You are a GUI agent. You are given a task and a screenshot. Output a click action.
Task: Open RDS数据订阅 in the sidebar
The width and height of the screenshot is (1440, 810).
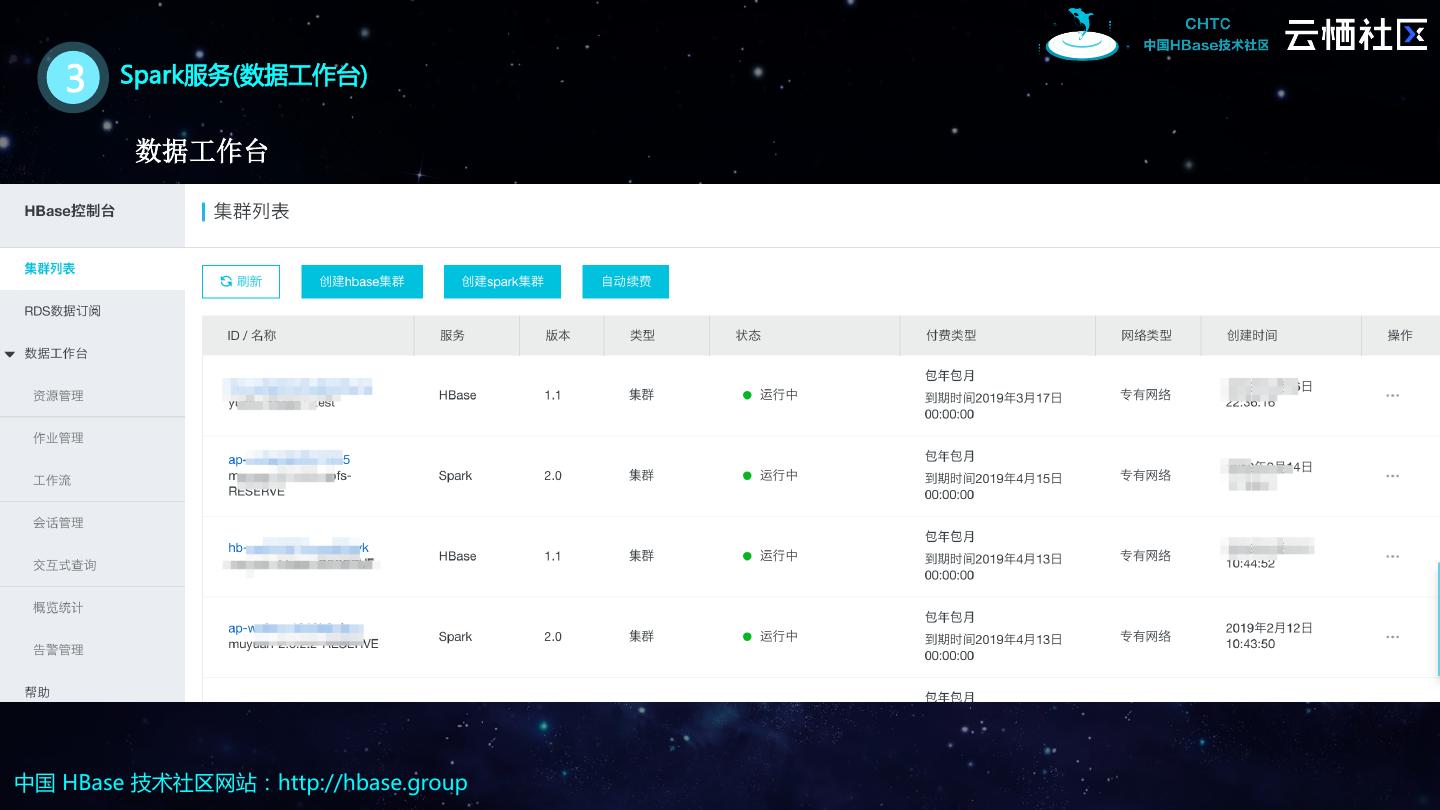click(62, 311)
